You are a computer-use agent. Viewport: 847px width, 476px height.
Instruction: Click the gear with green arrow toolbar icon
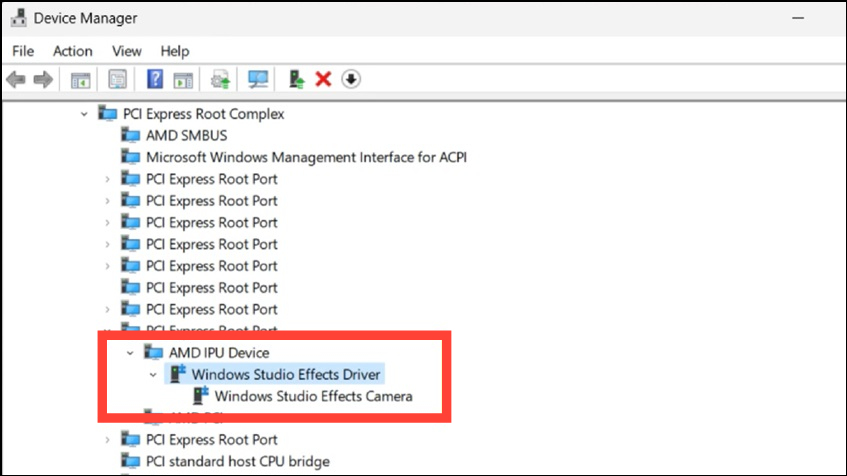point(220,79)
